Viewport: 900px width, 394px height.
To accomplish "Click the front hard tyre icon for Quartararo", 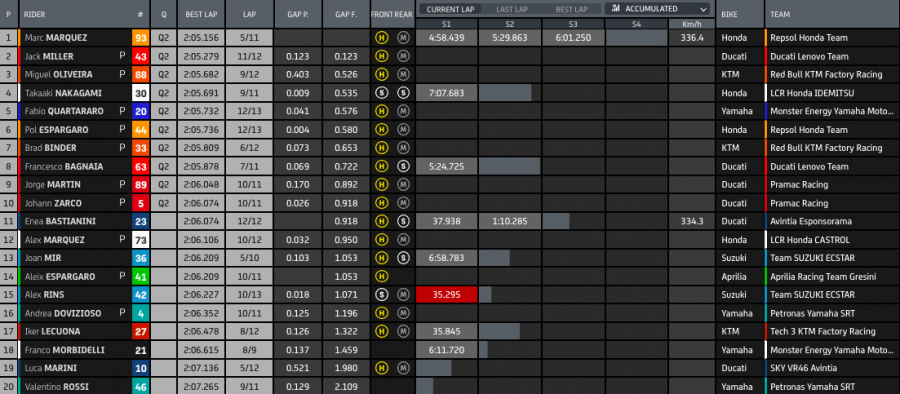I will (x=381, y=111).
